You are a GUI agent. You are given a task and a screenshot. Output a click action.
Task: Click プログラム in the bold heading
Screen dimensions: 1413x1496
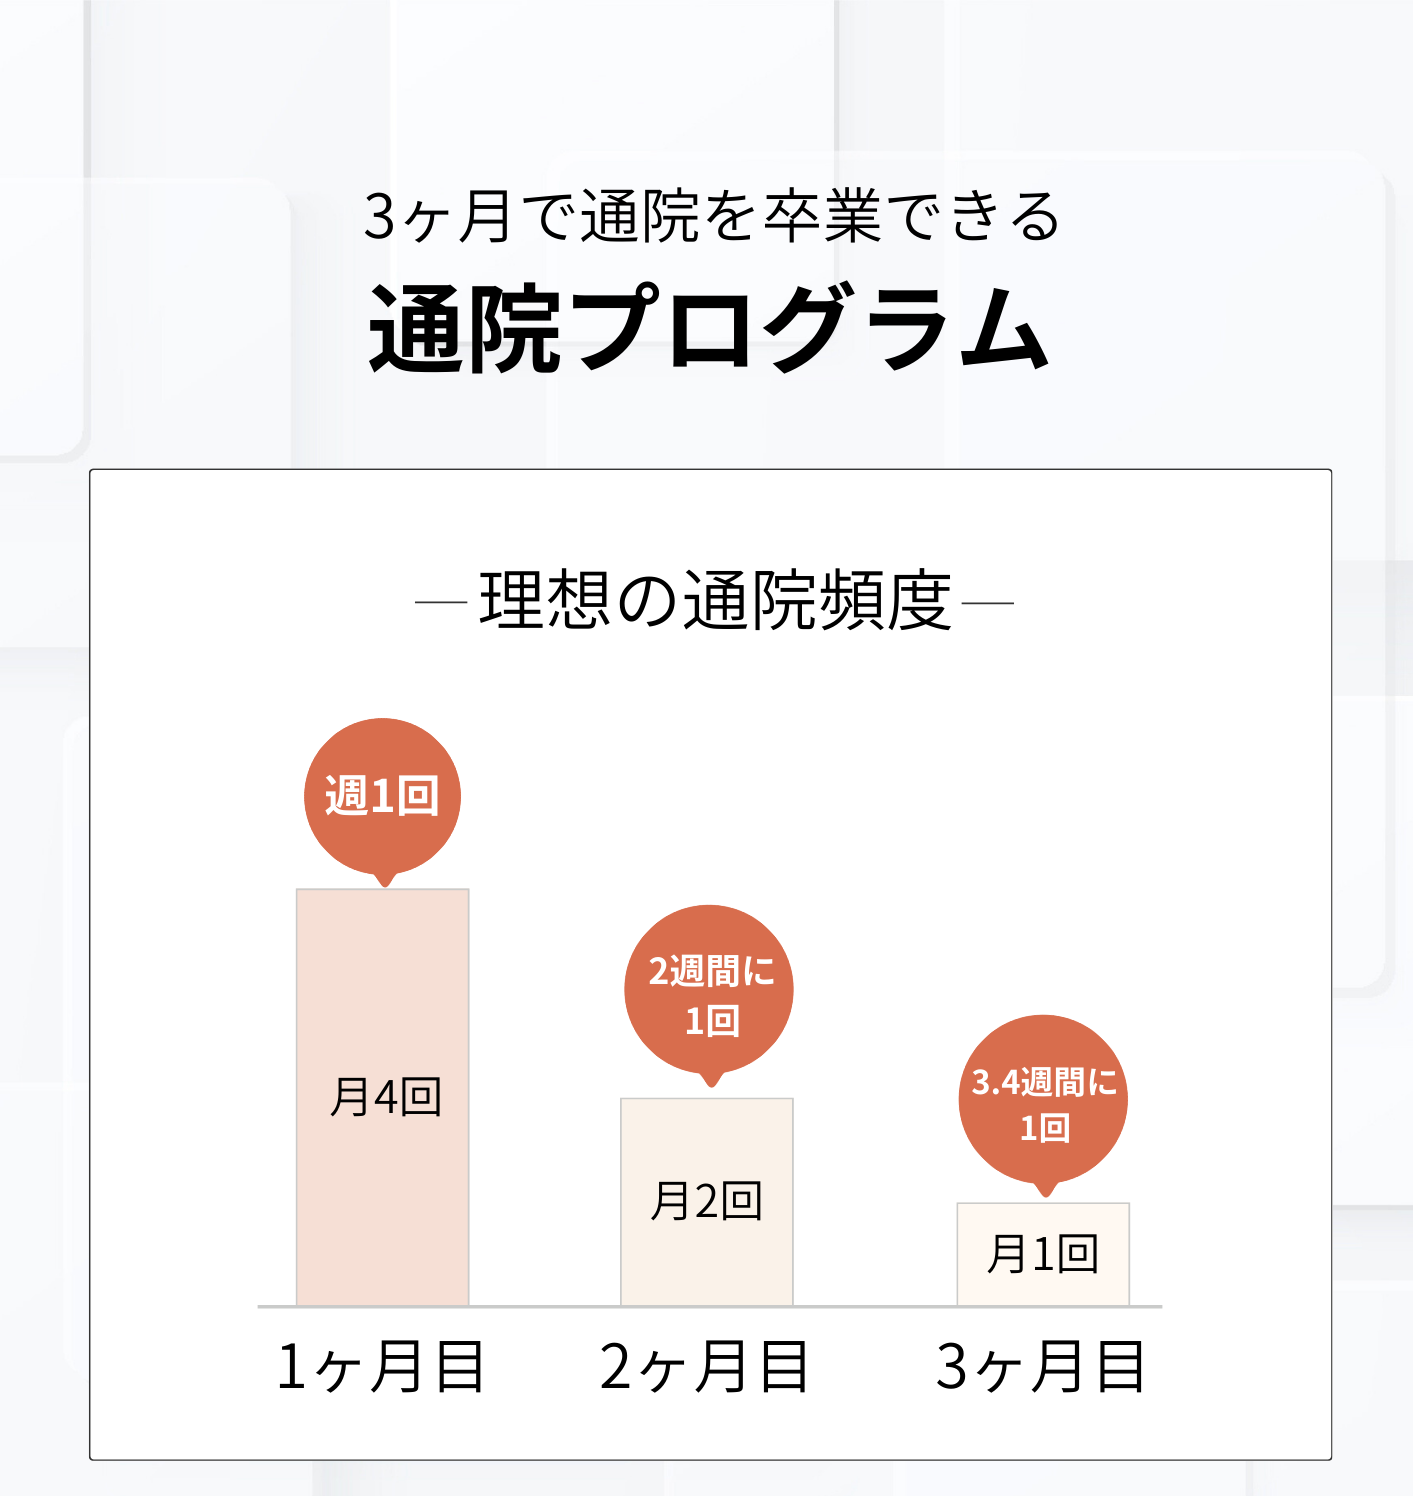coord(810,330)
